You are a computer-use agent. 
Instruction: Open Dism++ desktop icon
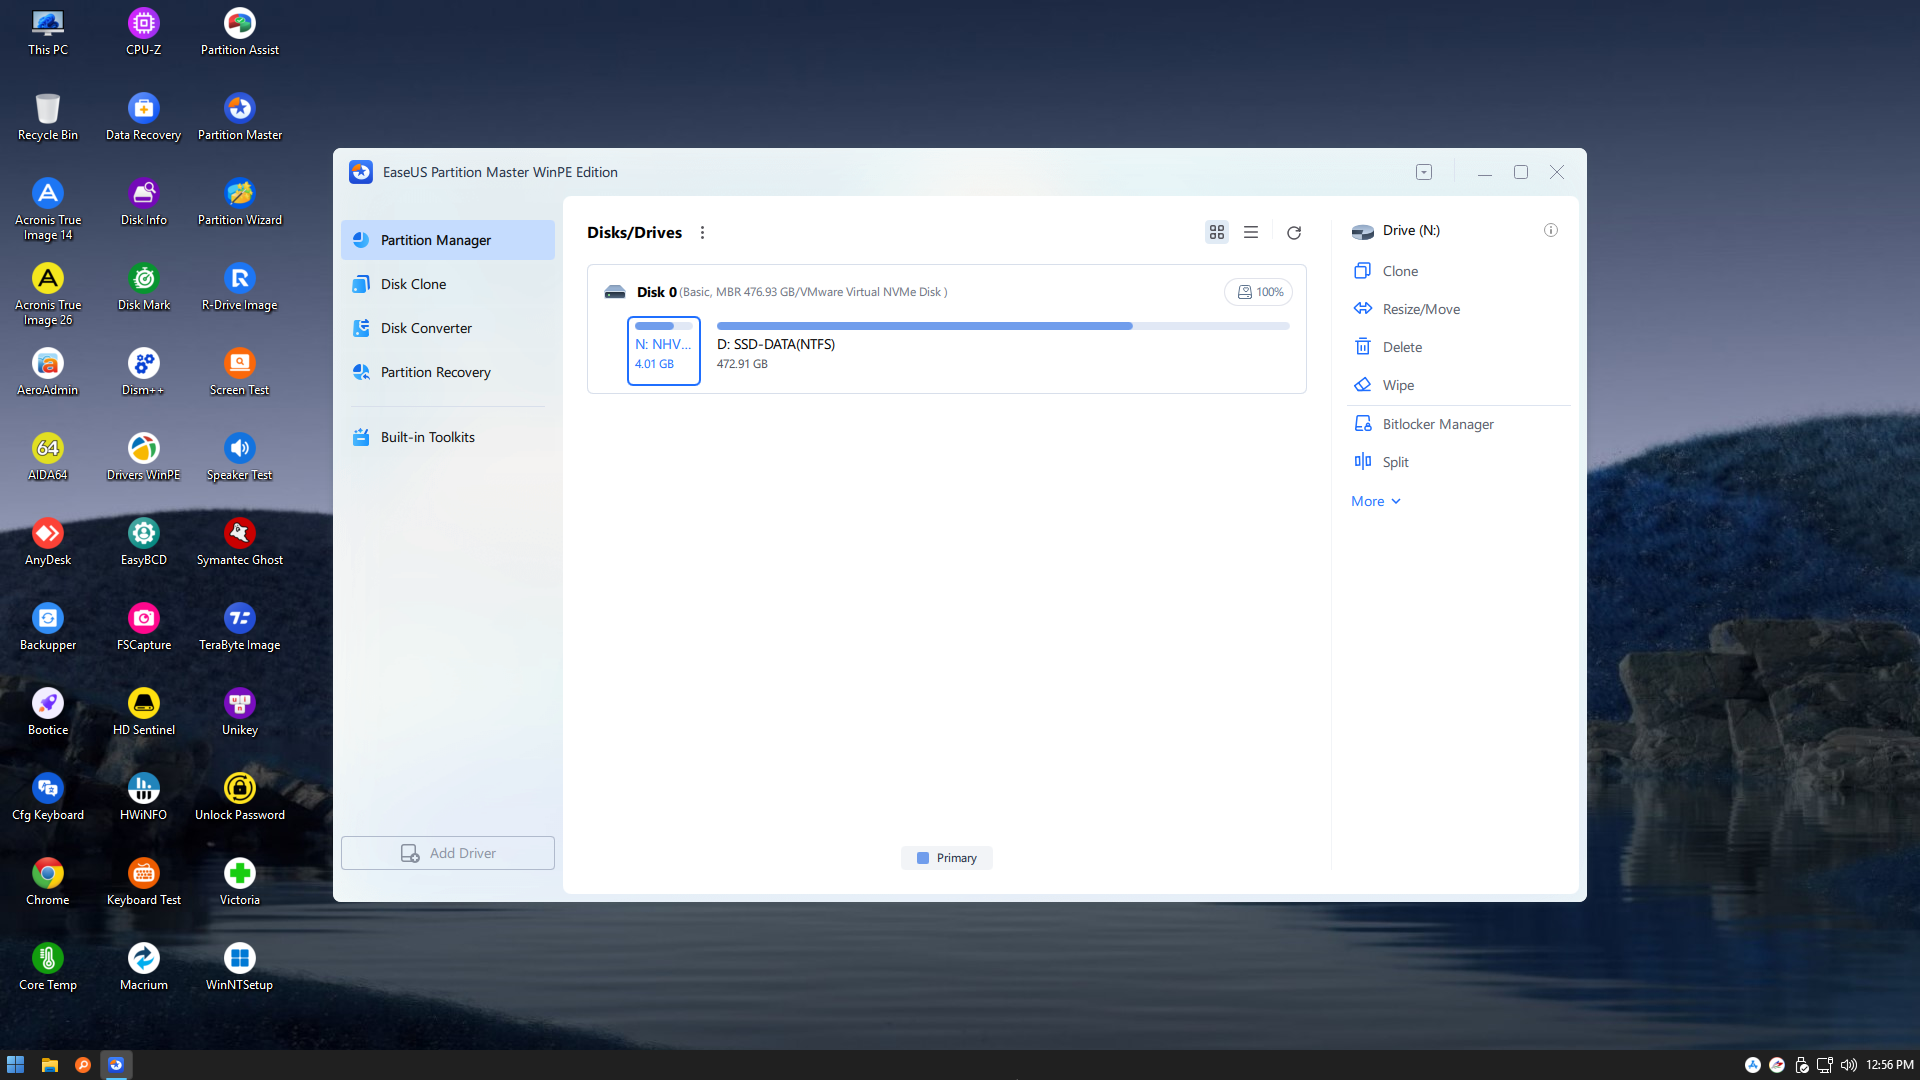[x=143, y=372]
